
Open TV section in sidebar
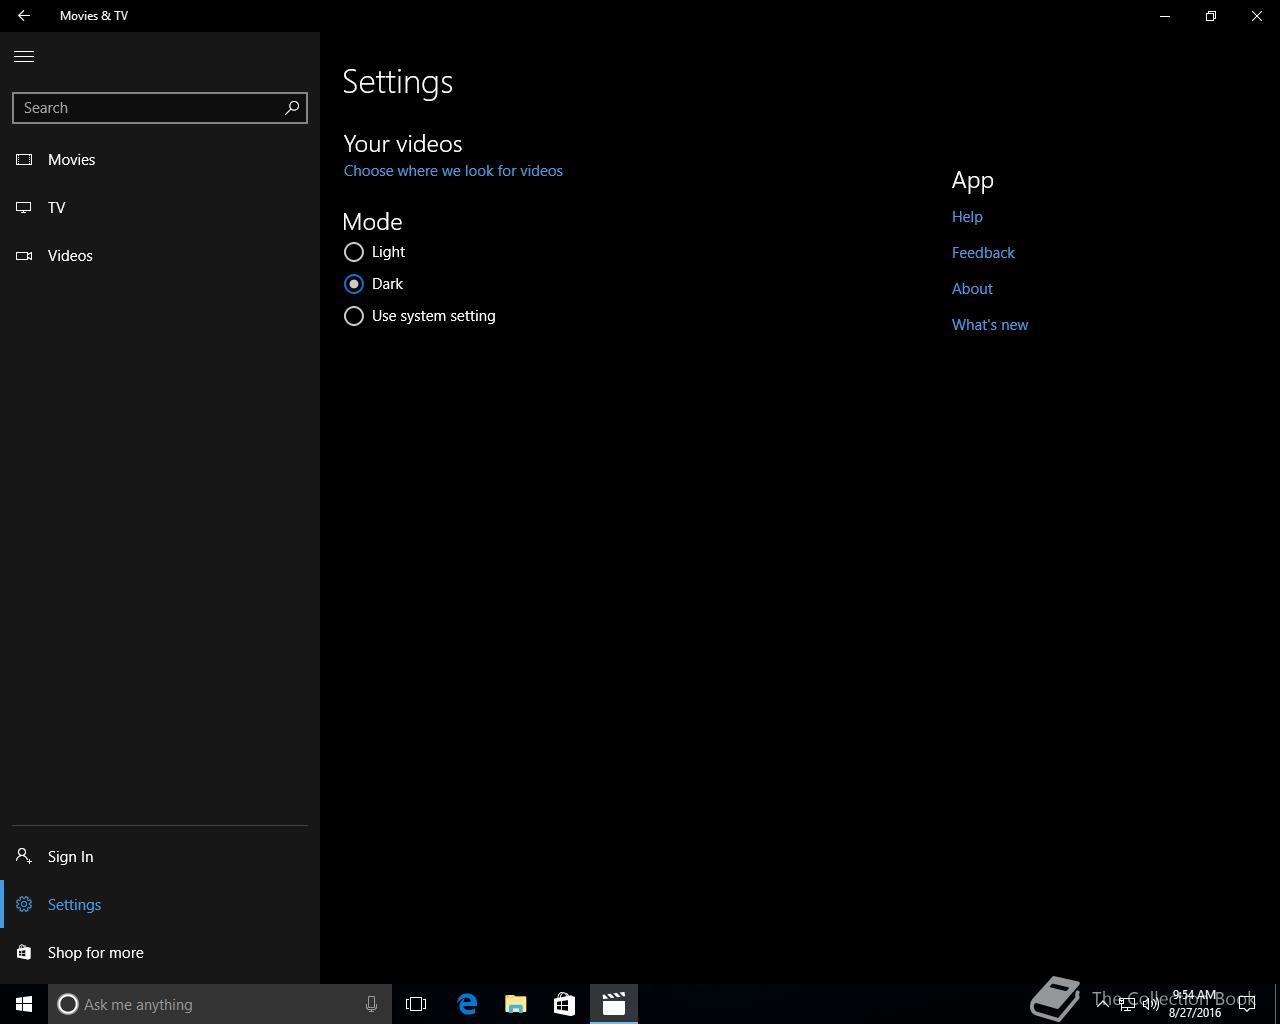[x=56, y=208]
